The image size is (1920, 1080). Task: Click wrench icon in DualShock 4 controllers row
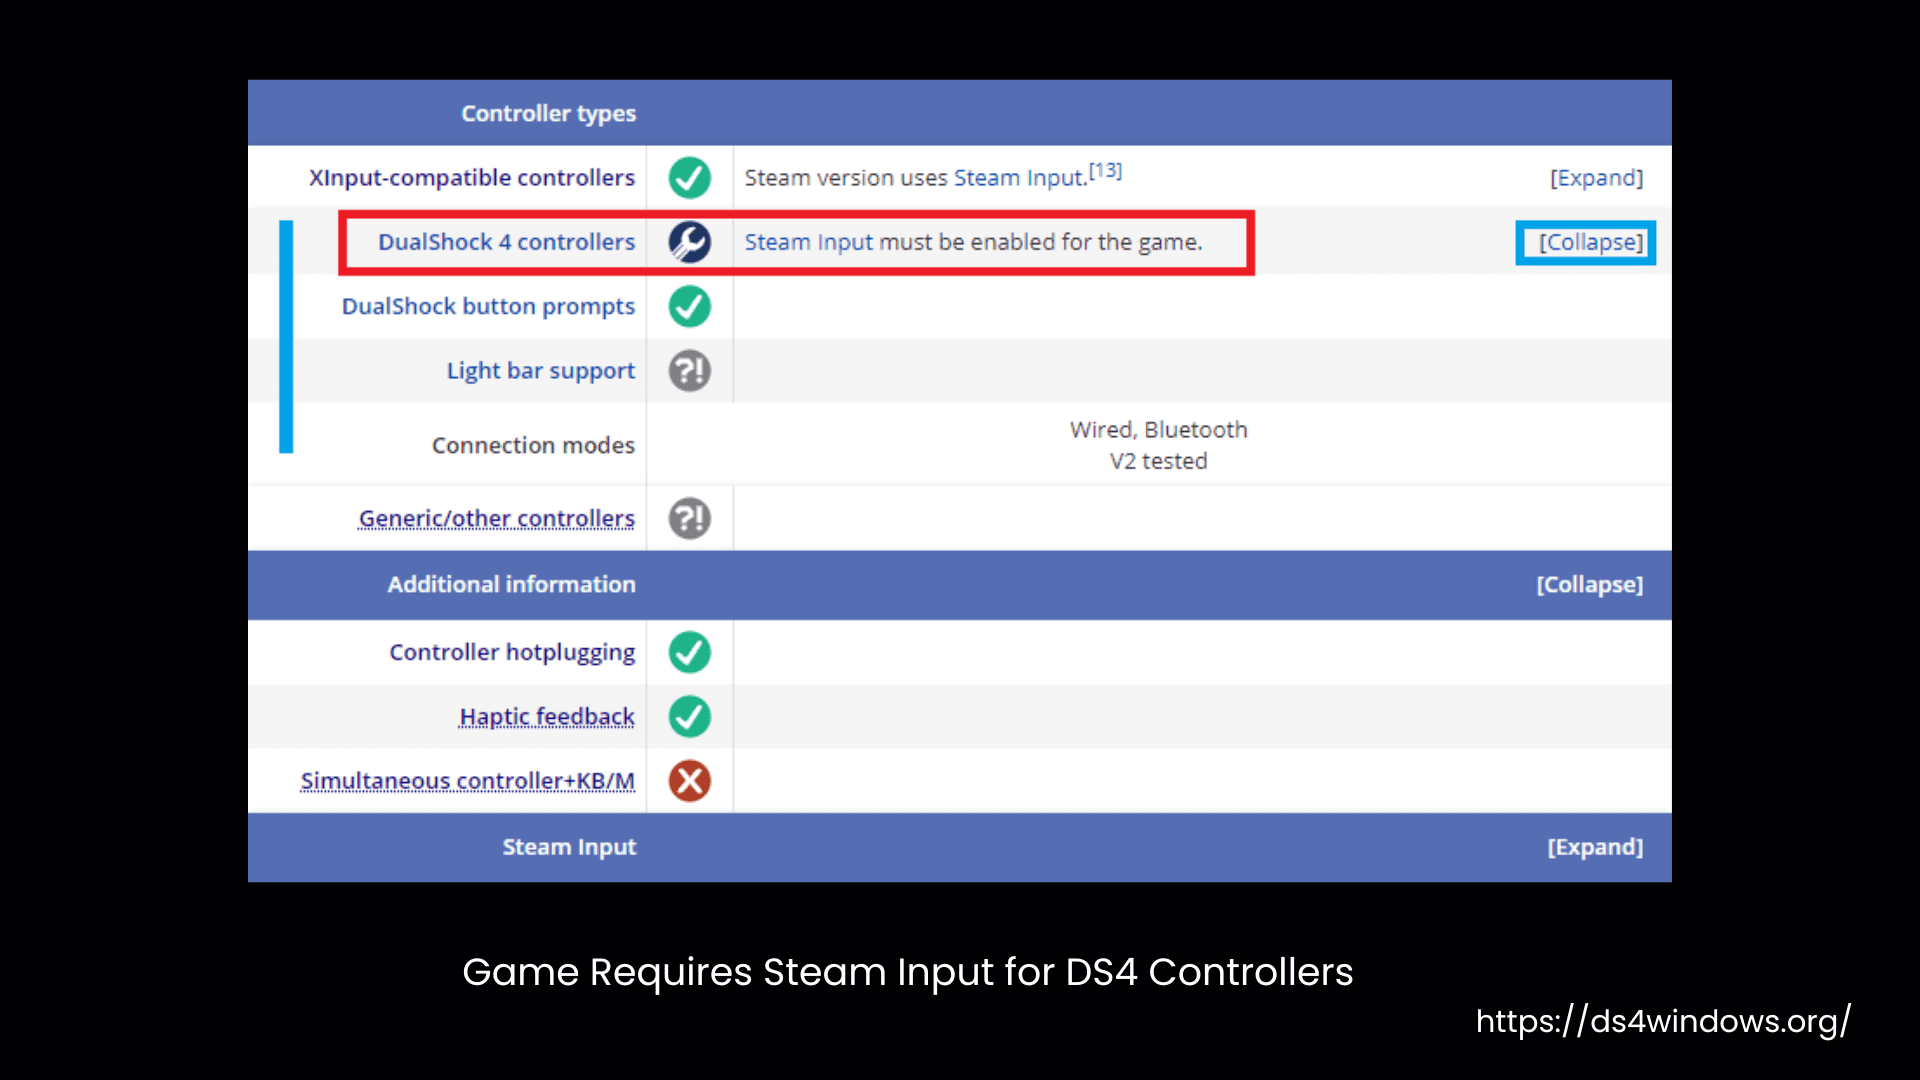(689, 242)
